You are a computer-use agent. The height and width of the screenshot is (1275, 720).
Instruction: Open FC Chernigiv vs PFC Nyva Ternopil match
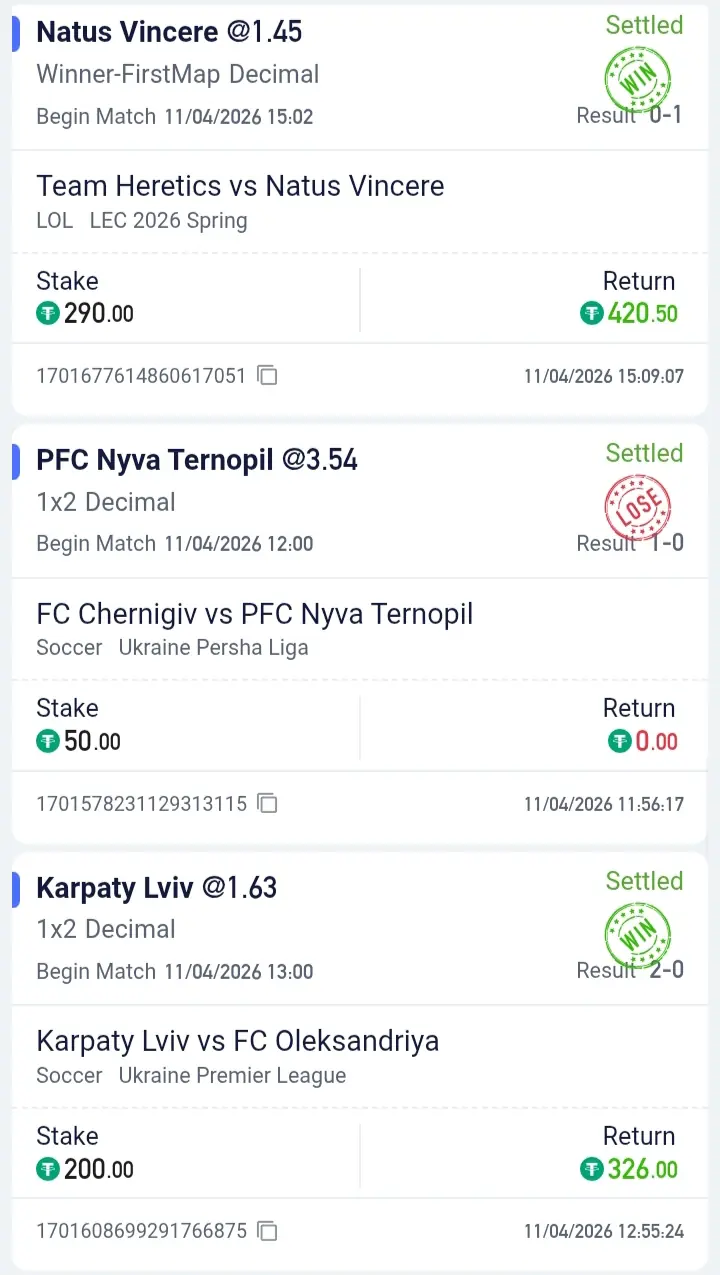[x=254, y=613]
